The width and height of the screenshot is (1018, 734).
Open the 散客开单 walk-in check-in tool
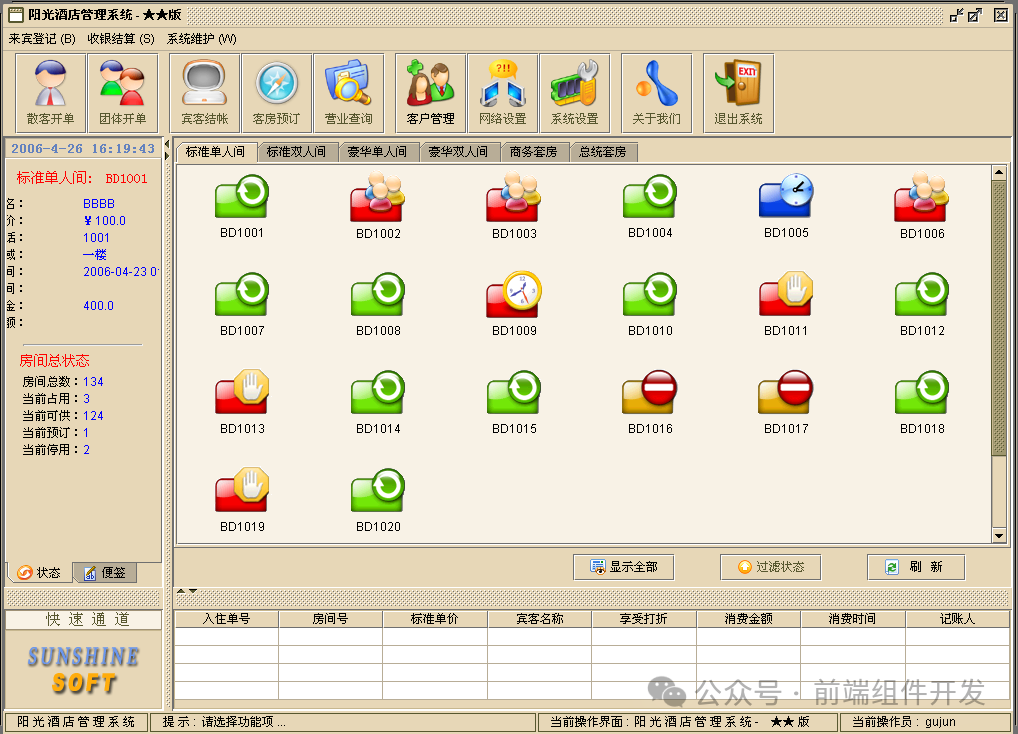[49, 92]
